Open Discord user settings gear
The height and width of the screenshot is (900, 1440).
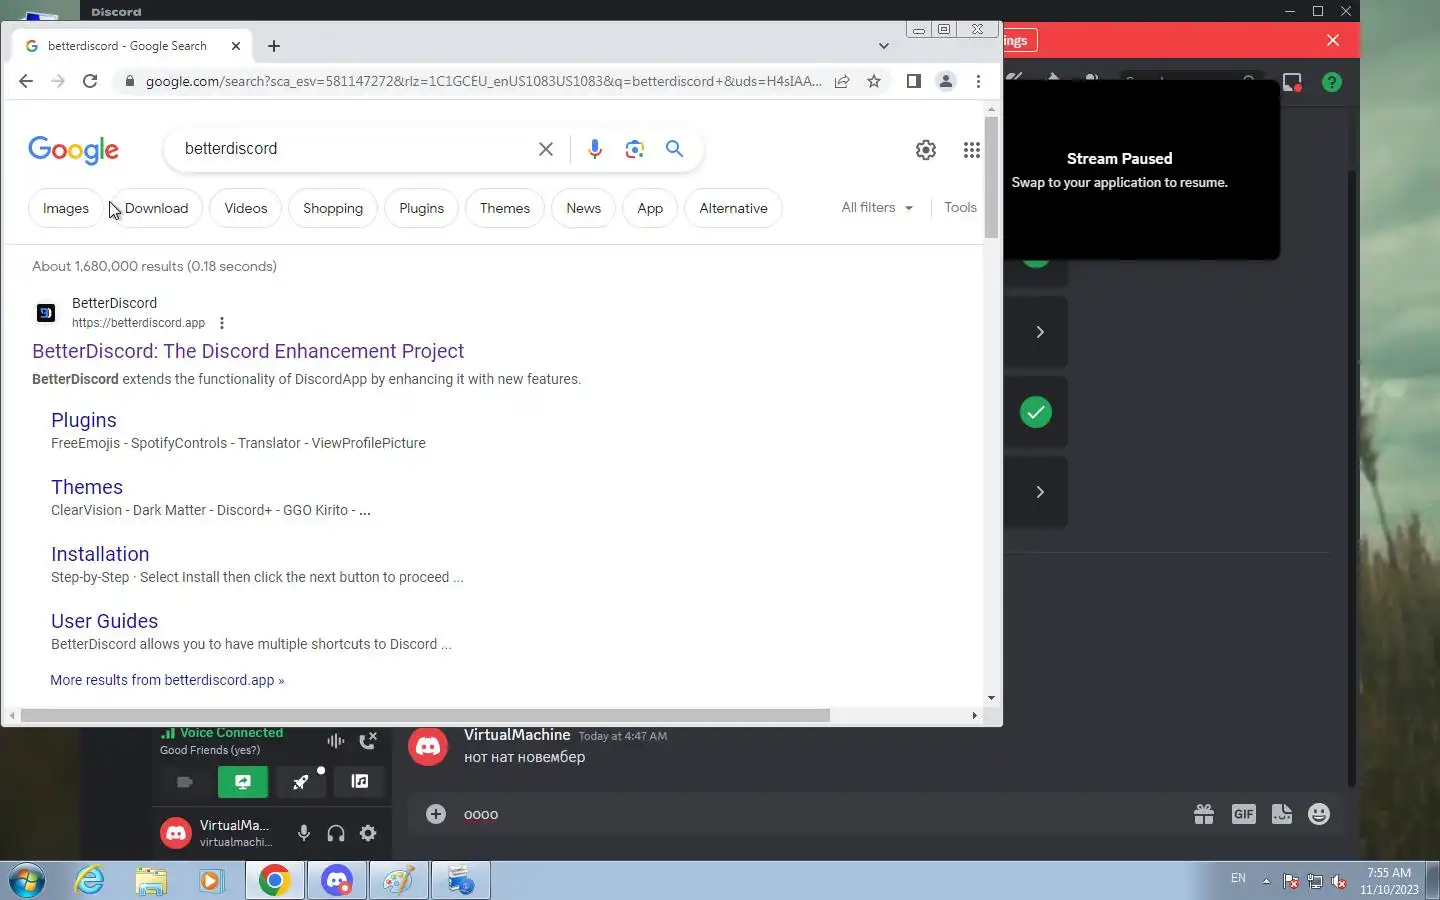368,833
